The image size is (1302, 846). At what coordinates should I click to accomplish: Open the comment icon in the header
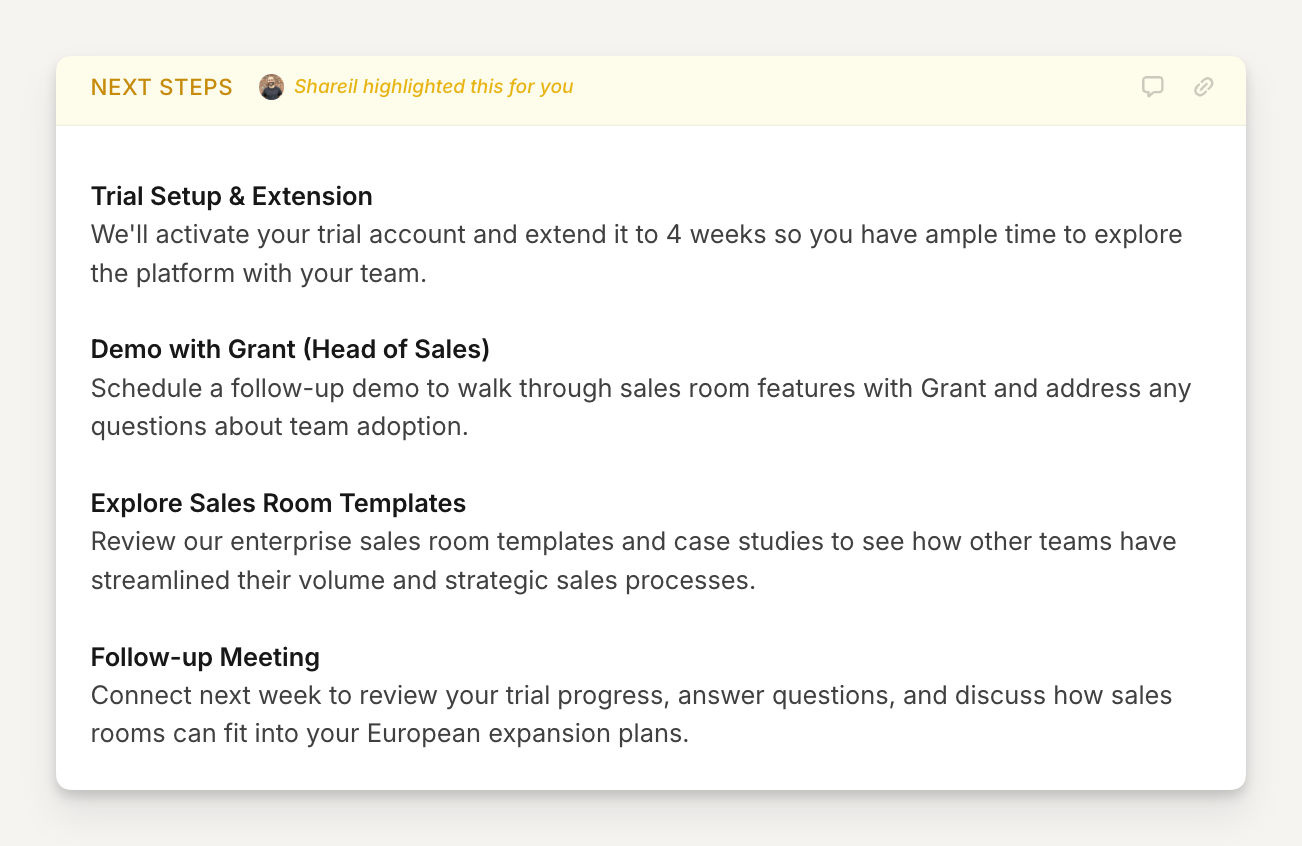[1153, 87]
